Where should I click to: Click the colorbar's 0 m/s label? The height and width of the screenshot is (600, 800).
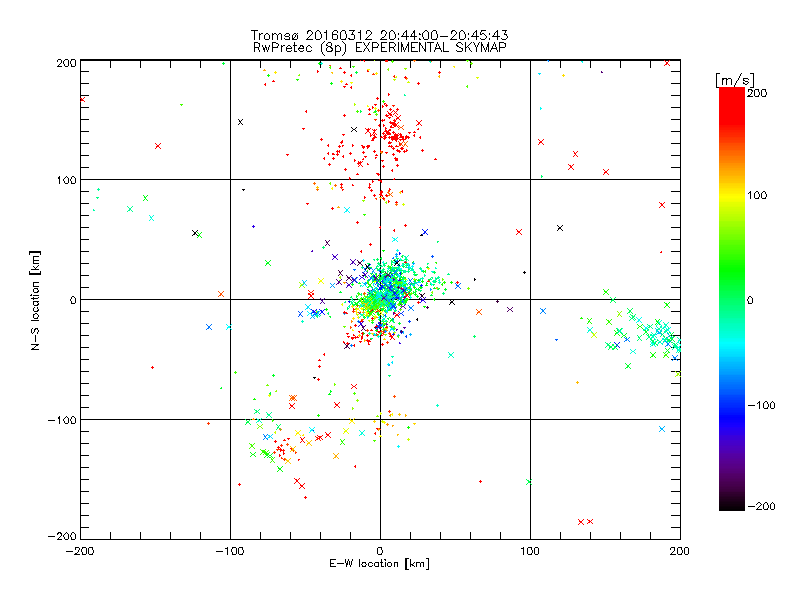pos(750,300)
